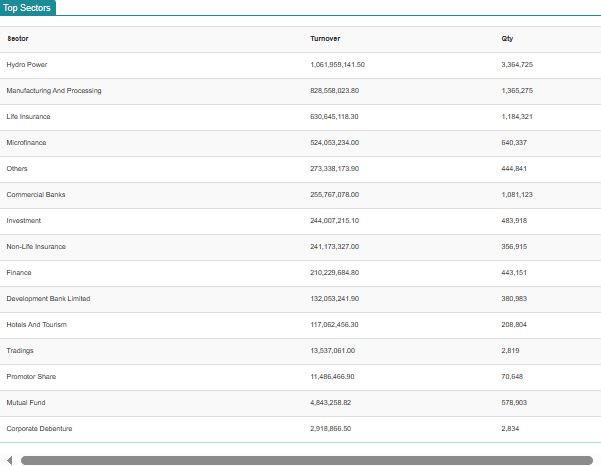Select the Tradings sector

pos(20,351)
